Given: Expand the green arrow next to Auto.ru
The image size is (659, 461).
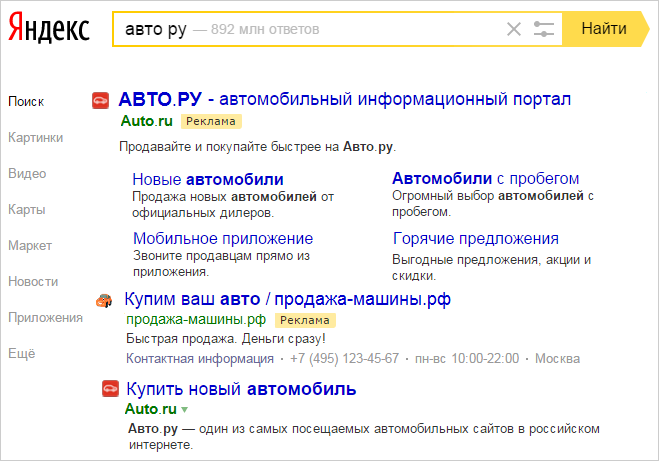Looking at the screenshot, I should click(185, 409).
